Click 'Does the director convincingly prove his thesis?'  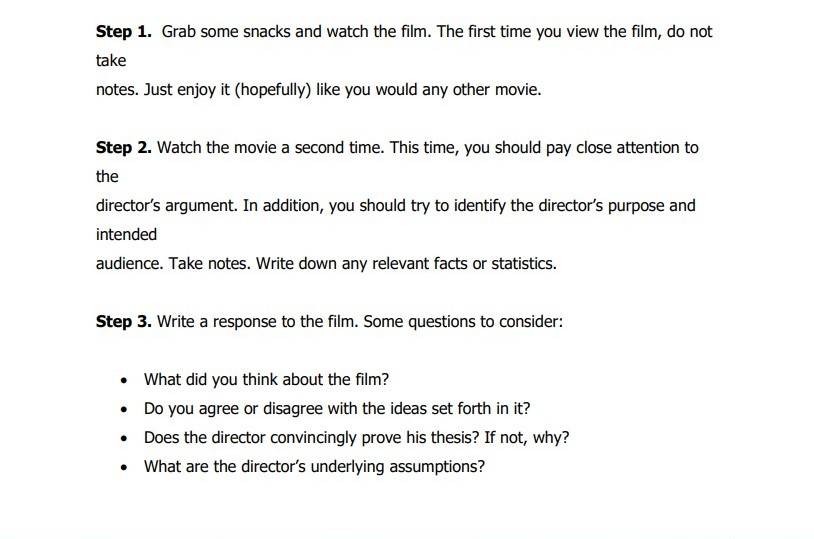pyautogui.click(x=311, y=438)
